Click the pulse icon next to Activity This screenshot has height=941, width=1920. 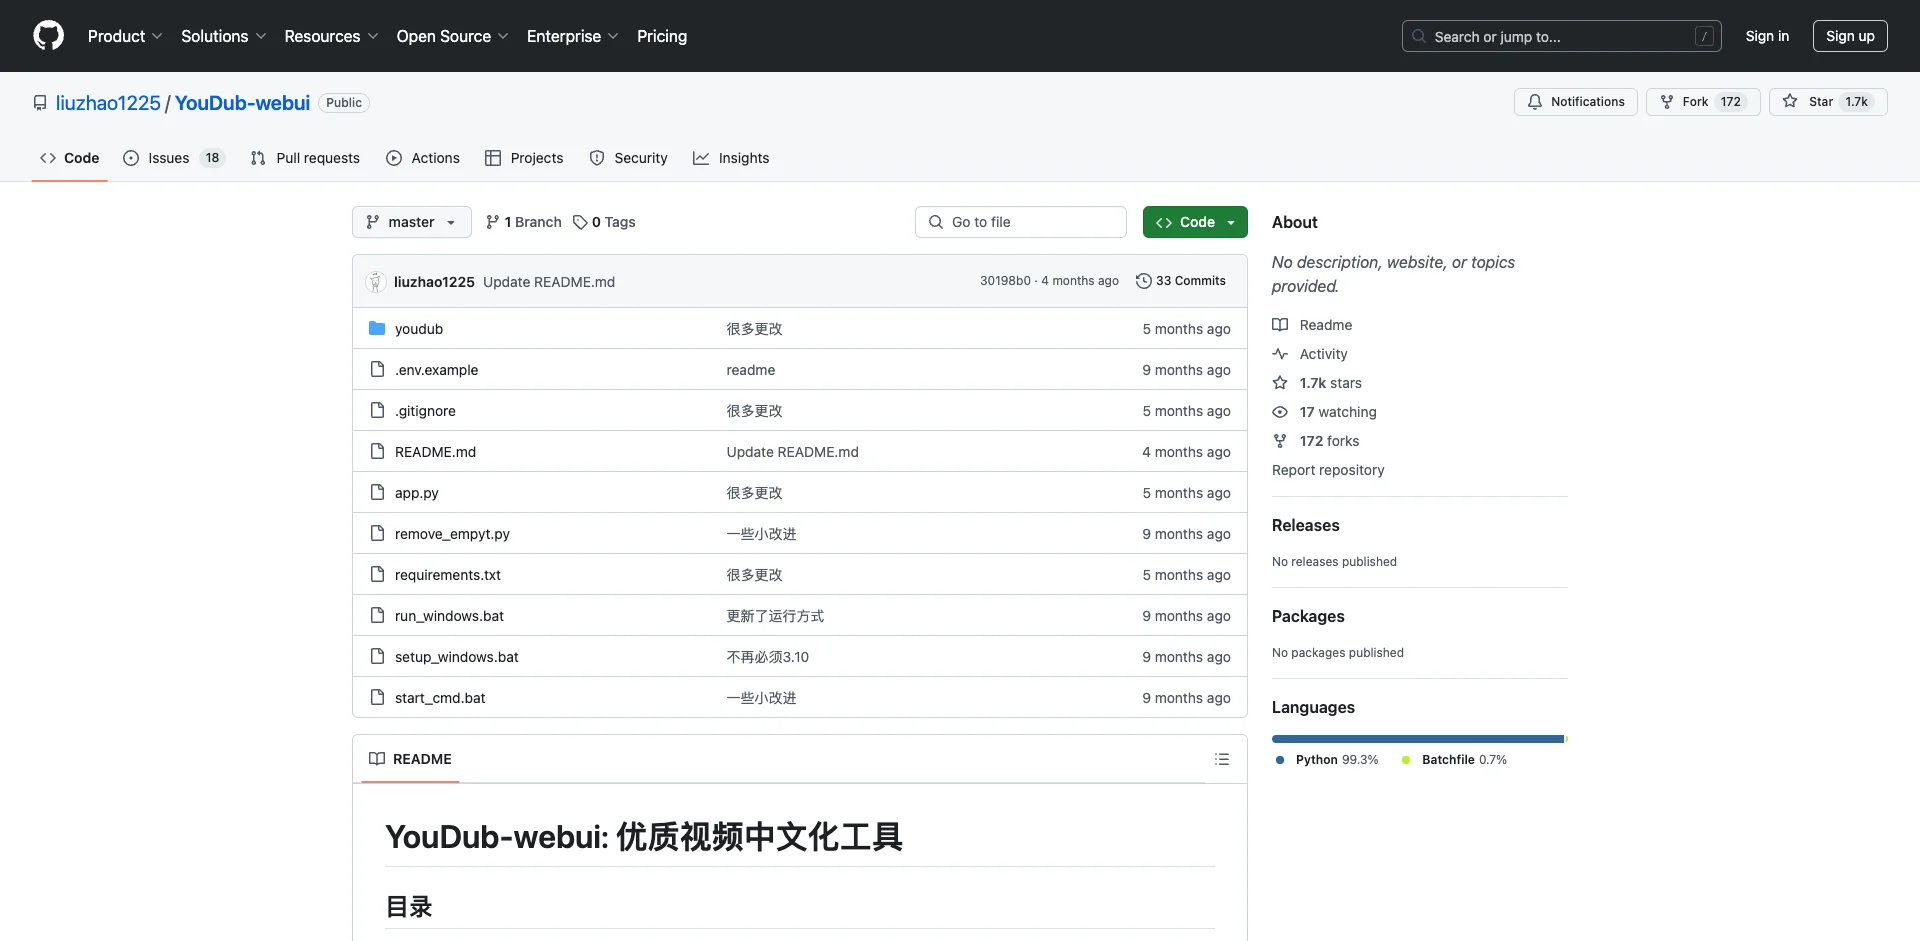pos(1280,354)
